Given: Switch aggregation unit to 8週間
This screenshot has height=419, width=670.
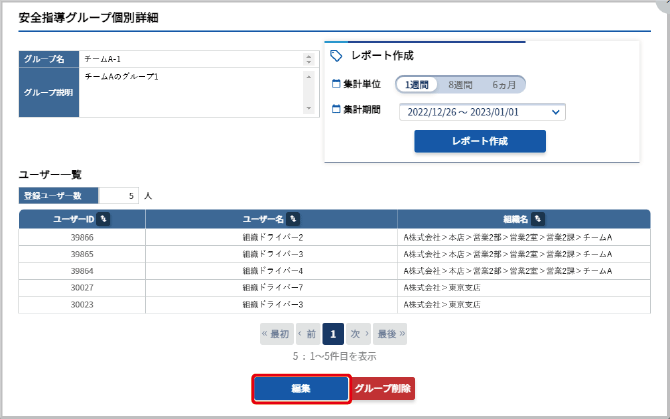Looking at the screenshot, I should pos(460,85).
